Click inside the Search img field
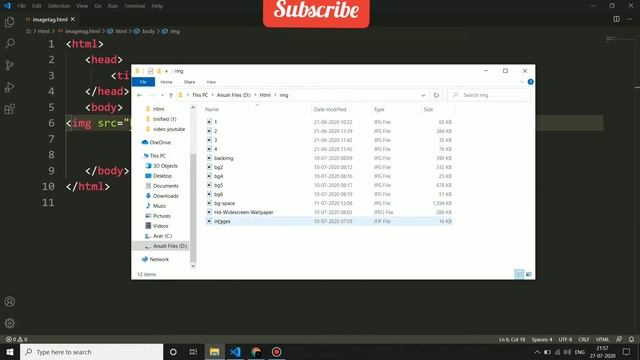Screen dimensions: 640x360 [489, 95]
